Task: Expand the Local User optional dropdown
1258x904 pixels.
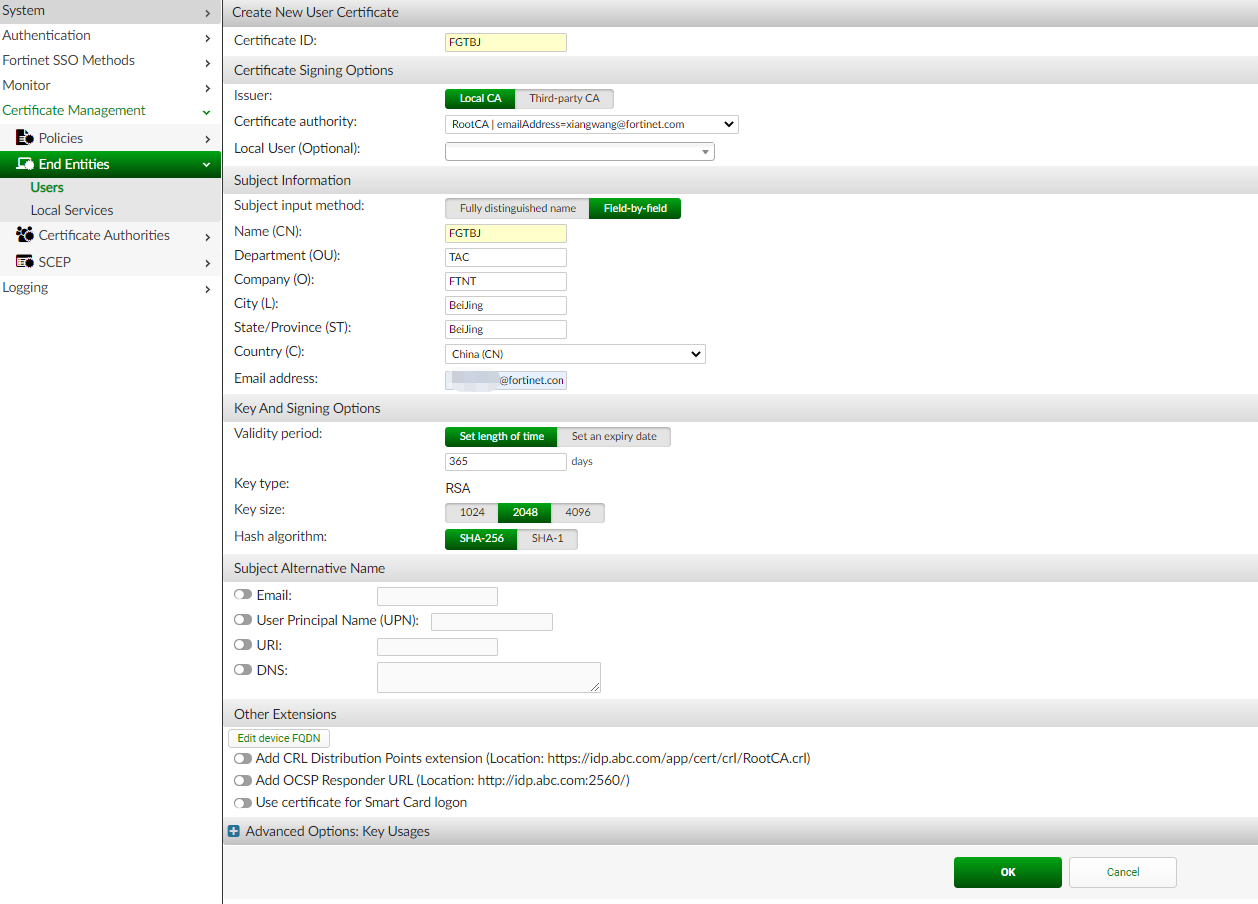Action: coord(580,152)
